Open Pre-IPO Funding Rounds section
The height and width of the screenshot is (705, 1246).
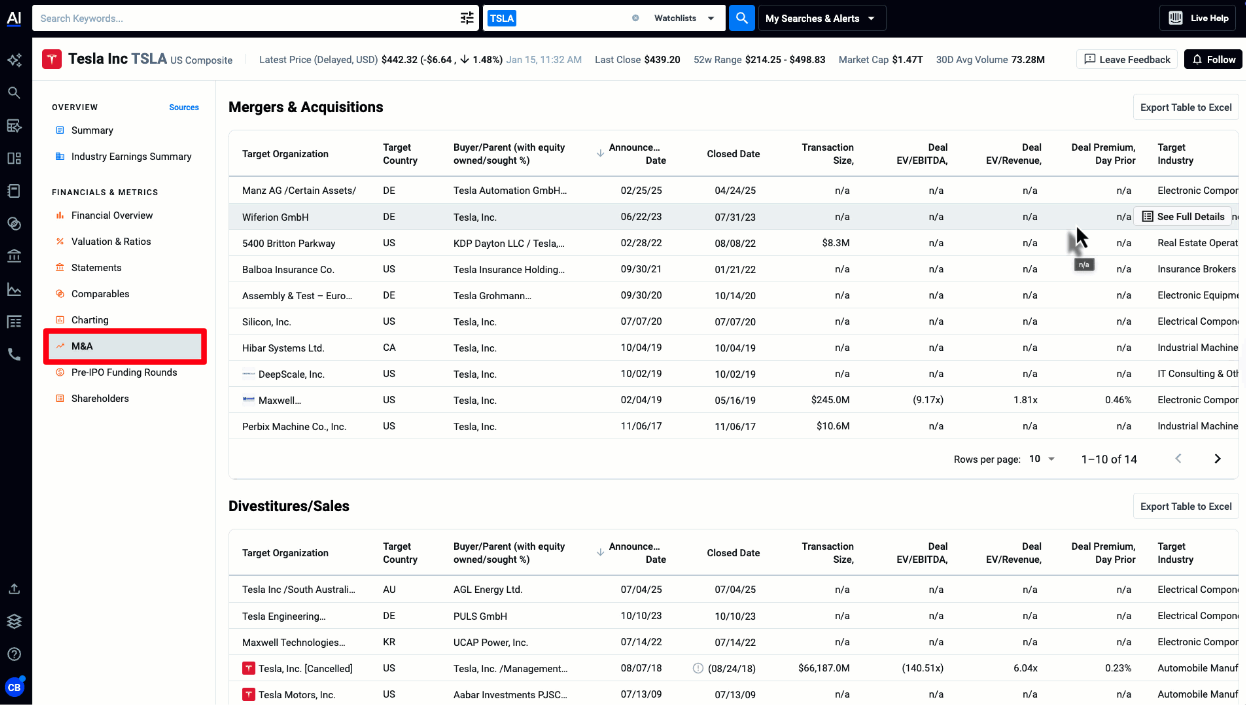(123, 372)
